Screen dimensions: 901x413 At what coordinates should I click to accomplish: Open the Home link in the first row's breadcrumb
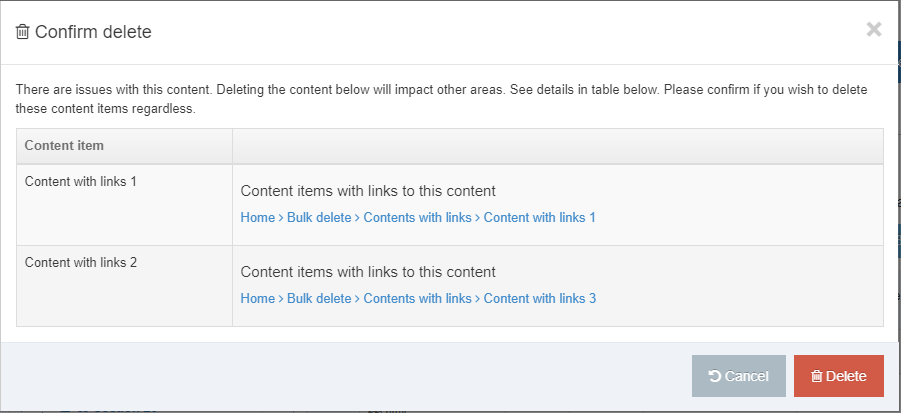pyautogui.click(x=257, y=217)
